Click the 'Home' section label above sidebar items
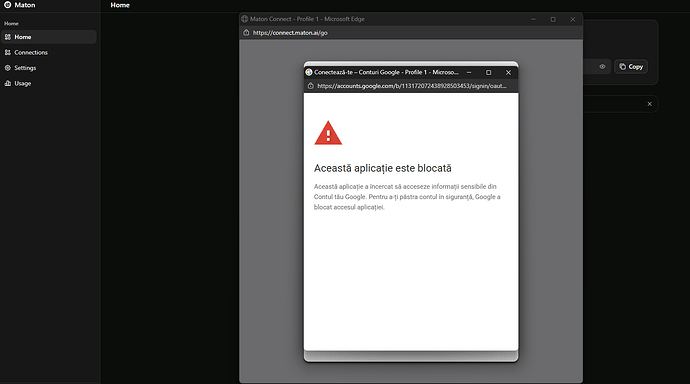This screenshot has height=384, width=690. click(x=11, y=23)
